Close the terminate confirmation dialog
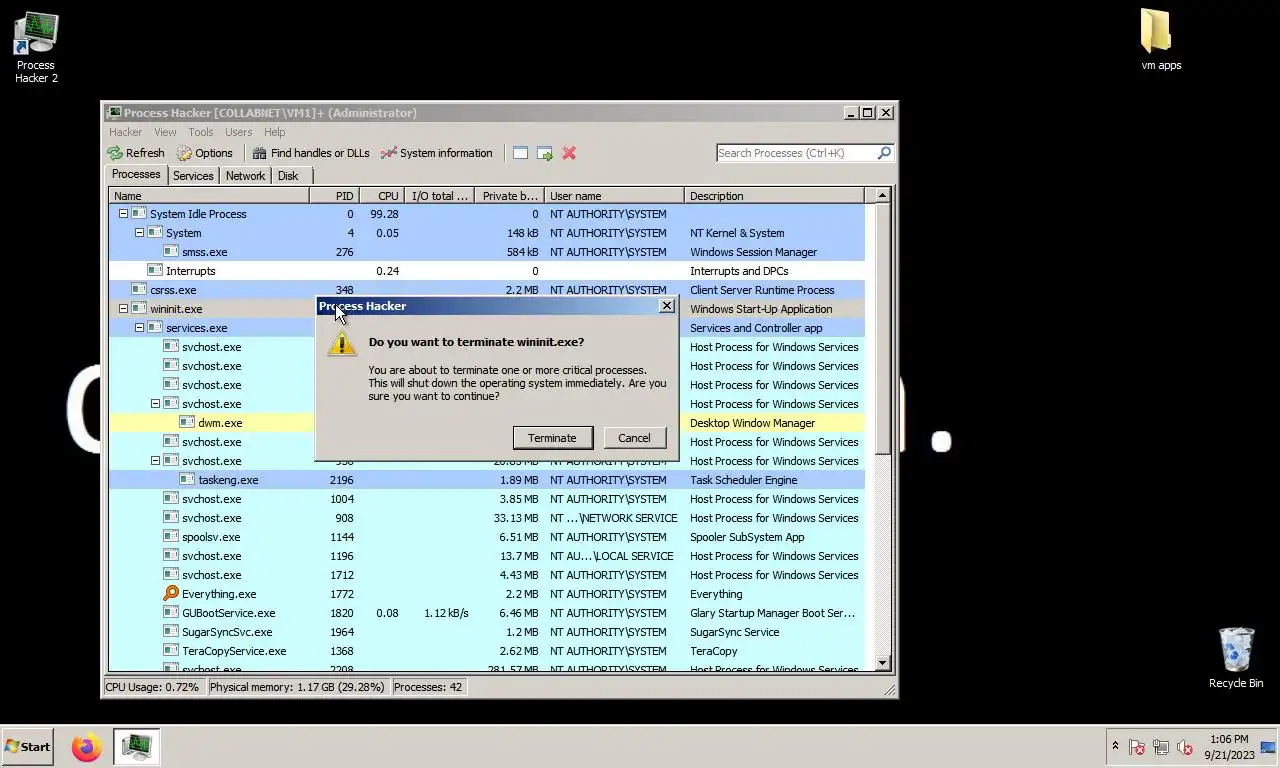1280x768 pixels. tap(667, 306)
